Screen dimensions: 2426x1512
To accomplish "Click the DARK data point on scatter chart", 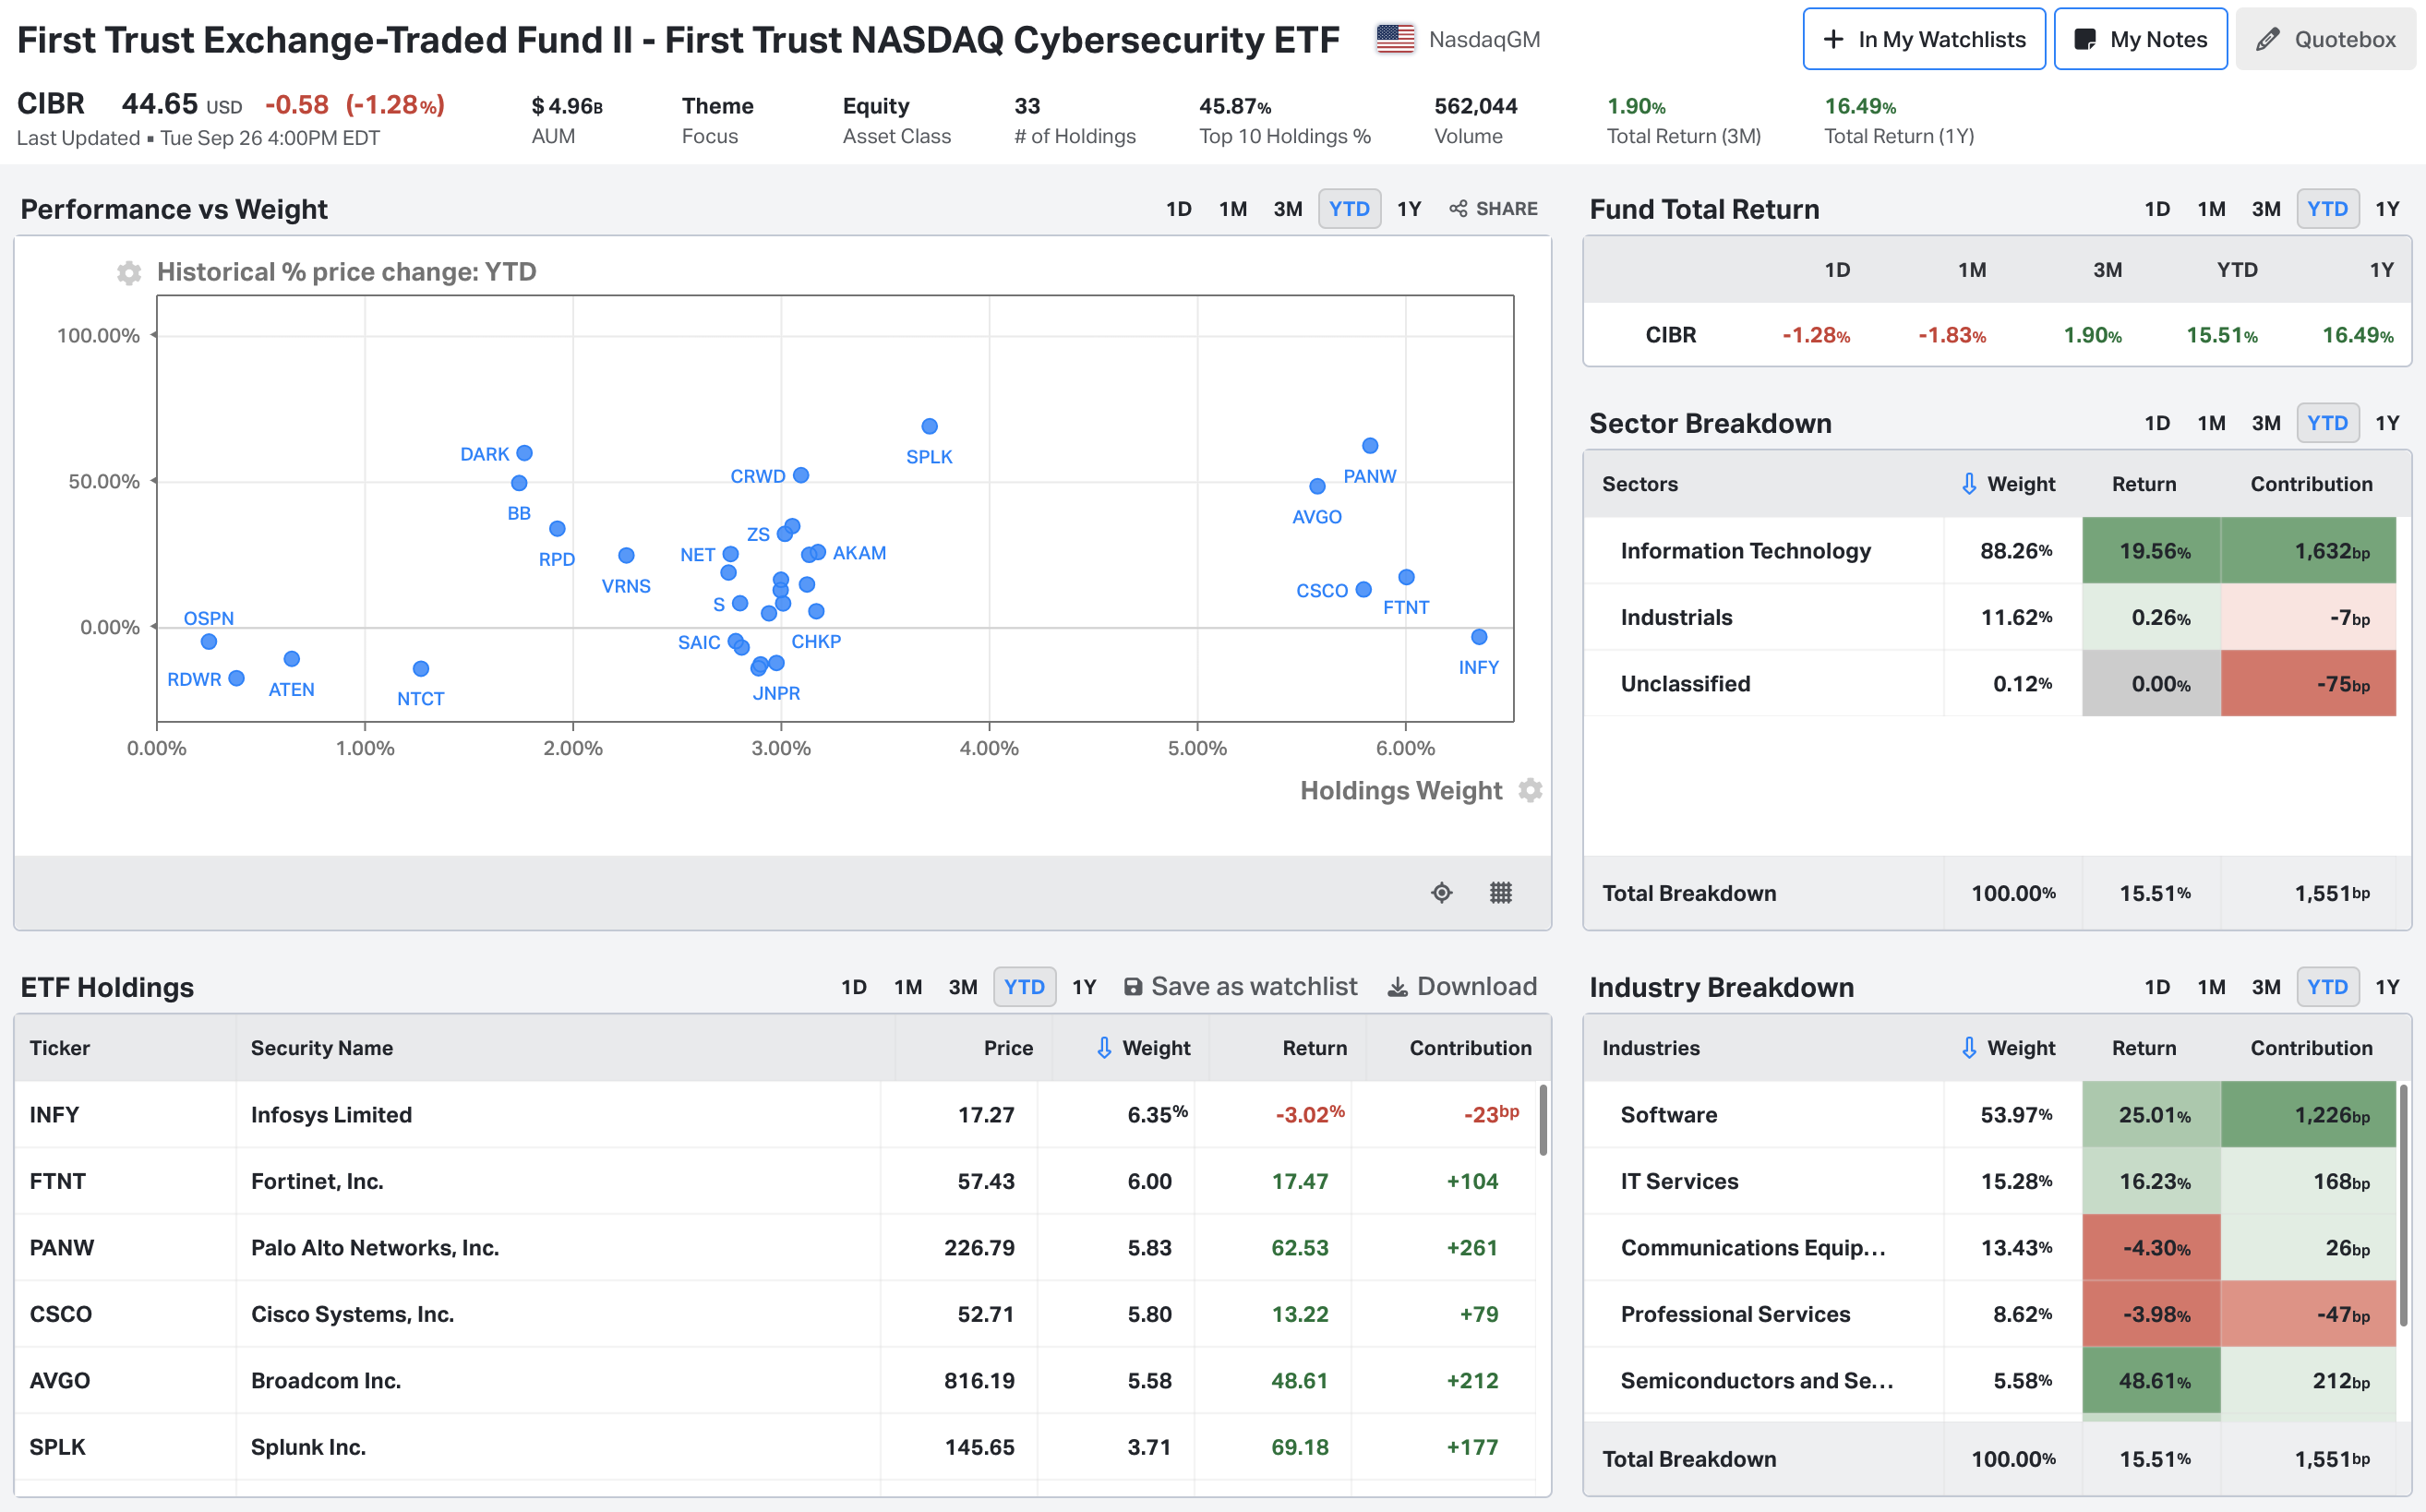I will click(524, 453).
